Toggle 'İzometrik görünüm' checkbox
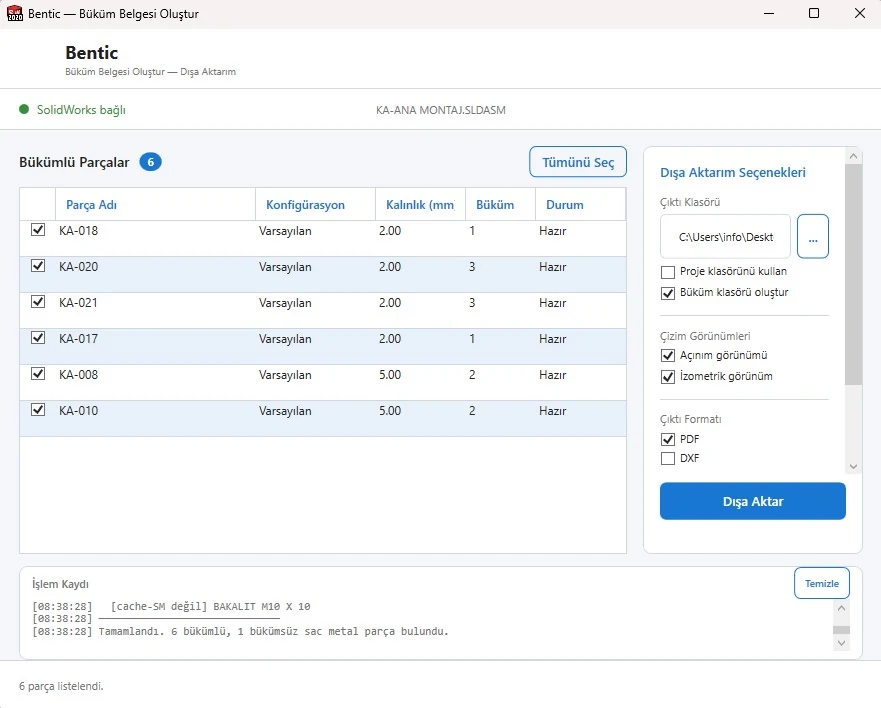This screenshot has height=708, width=881. (668, 376)
